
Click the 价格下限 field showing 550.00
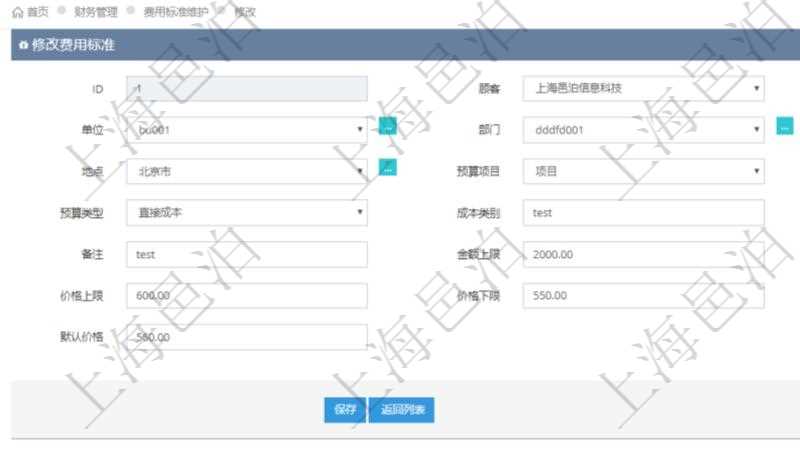(643, 296)
